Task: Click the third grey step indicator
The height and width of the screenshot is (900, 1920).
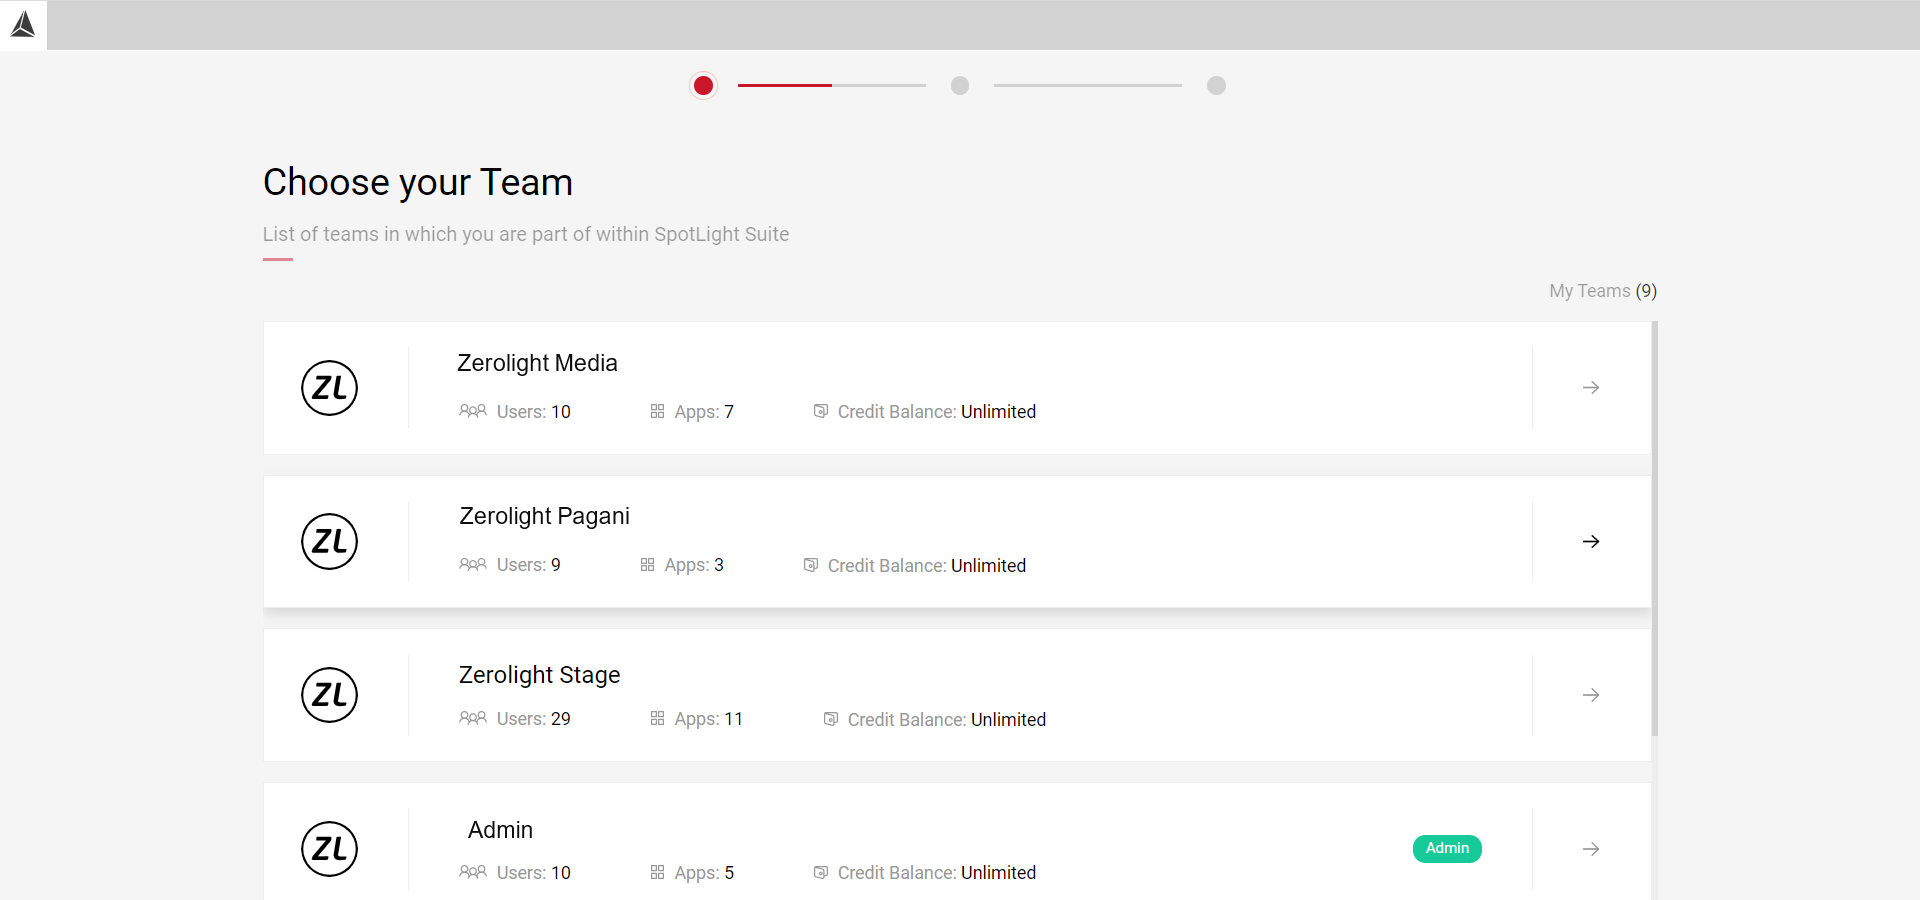Action: [x=1216, y=86]
